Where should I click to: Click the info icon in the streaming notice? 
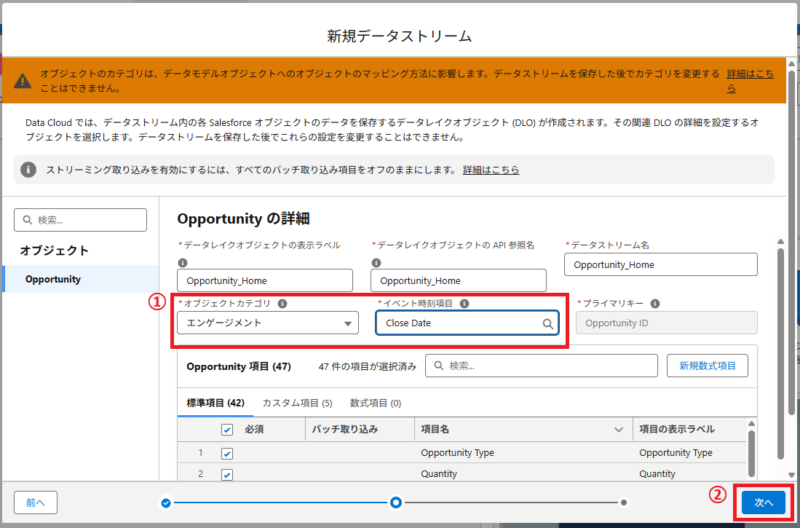tap(29, 169)
